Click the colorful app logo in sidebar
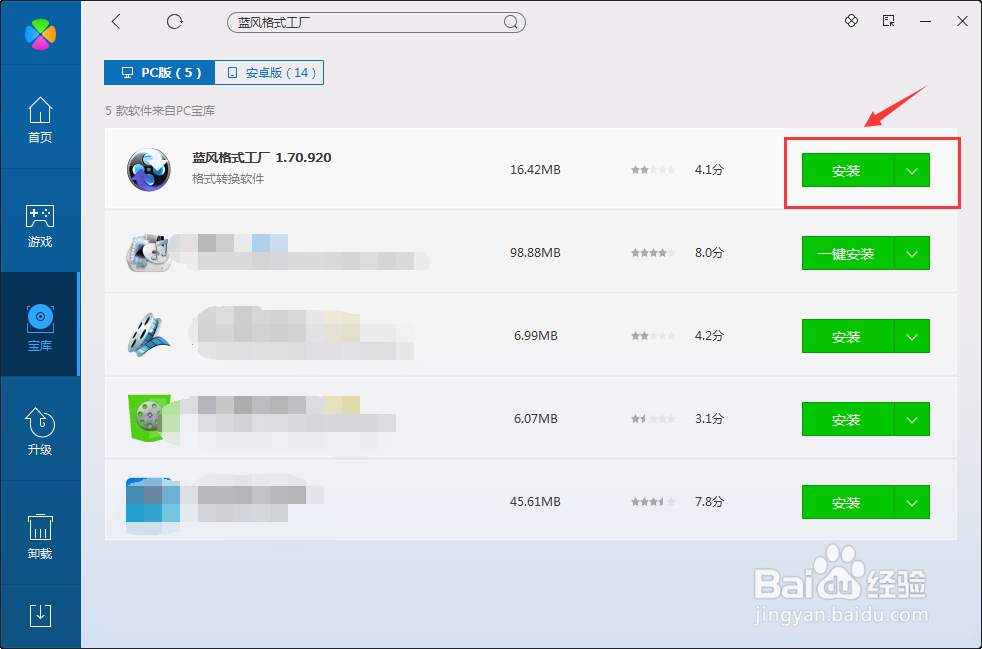Image resolution: width=982 pixels, height=649 pixels. (x=40, y=33)
